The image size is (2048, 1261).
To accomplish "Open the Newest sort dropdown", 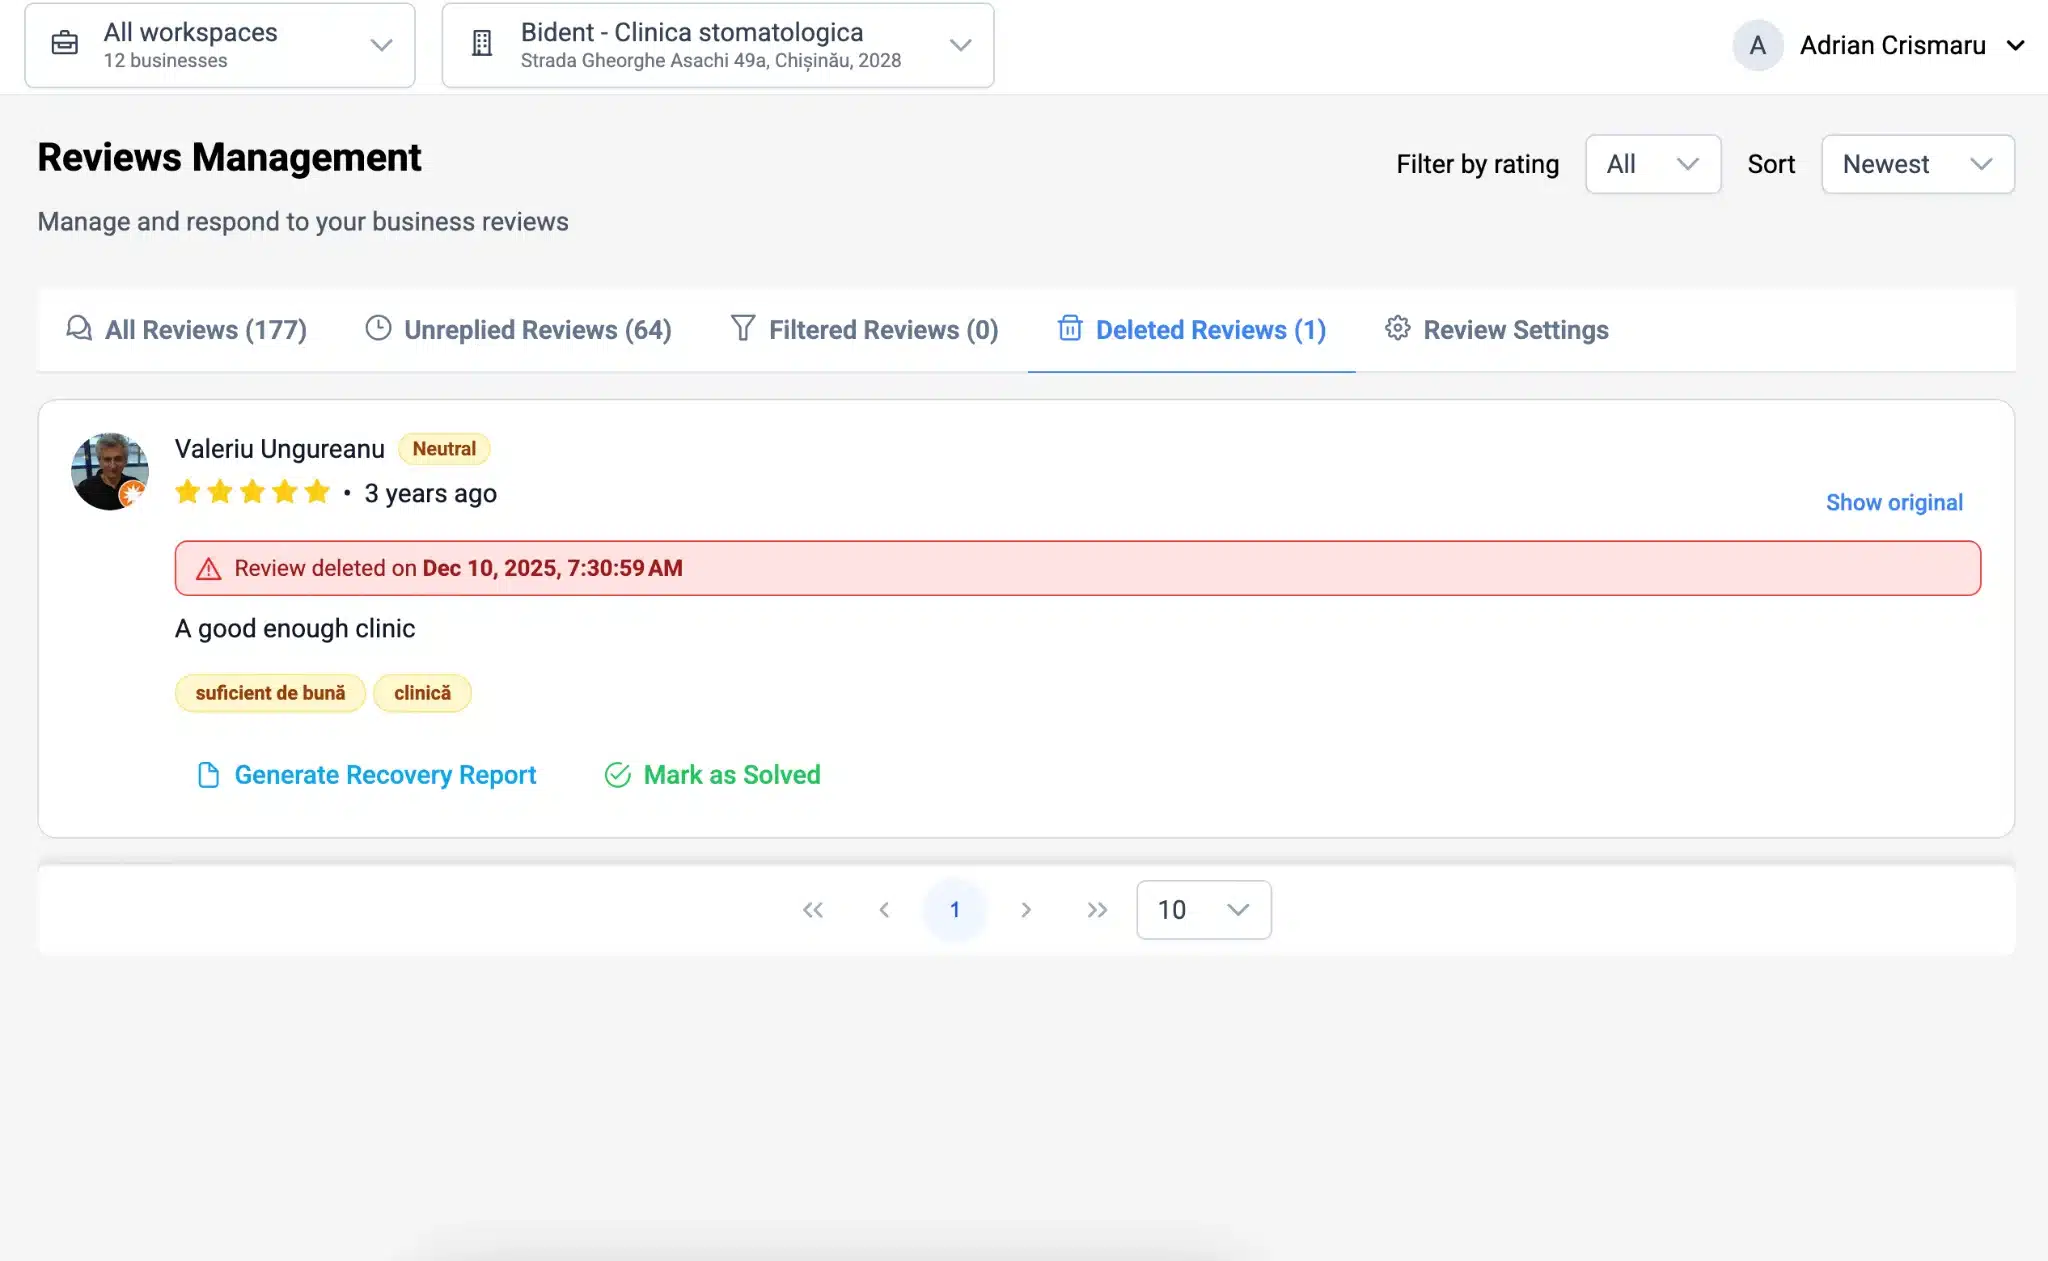I will point(1916,163).
